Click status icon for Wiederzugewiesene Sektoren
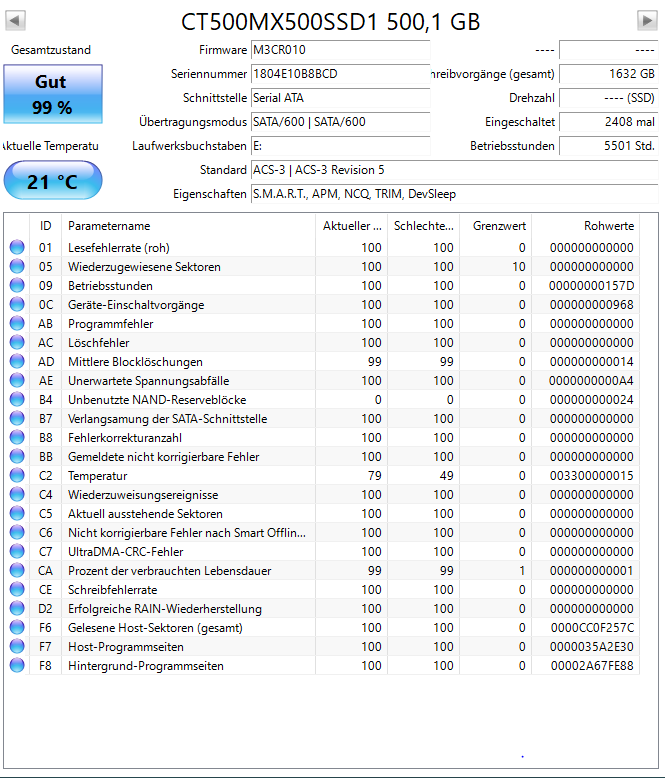The width and height of the screenshot is (665, 778). pos(17,266)
